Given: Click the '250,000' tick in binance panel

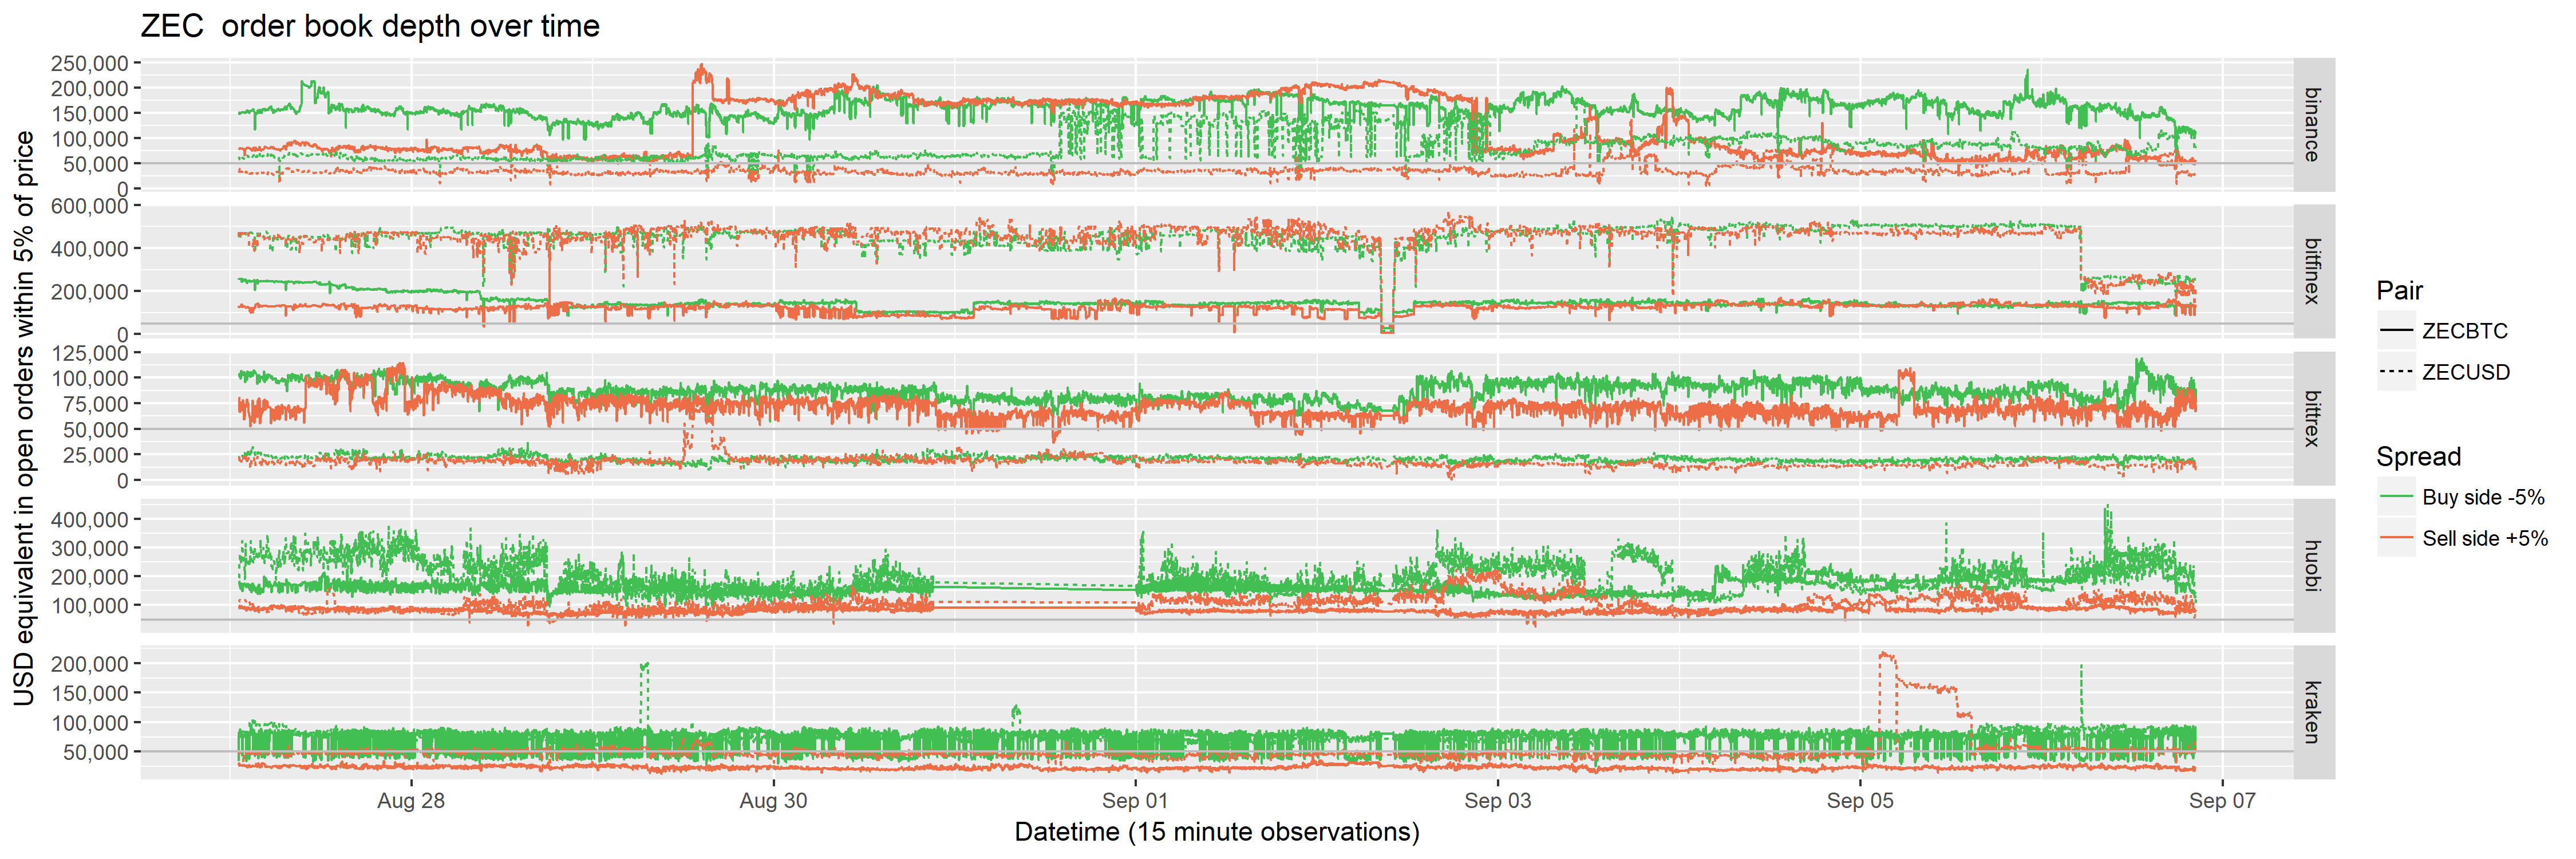Looking at the screenshot, I should click(89, 63).
